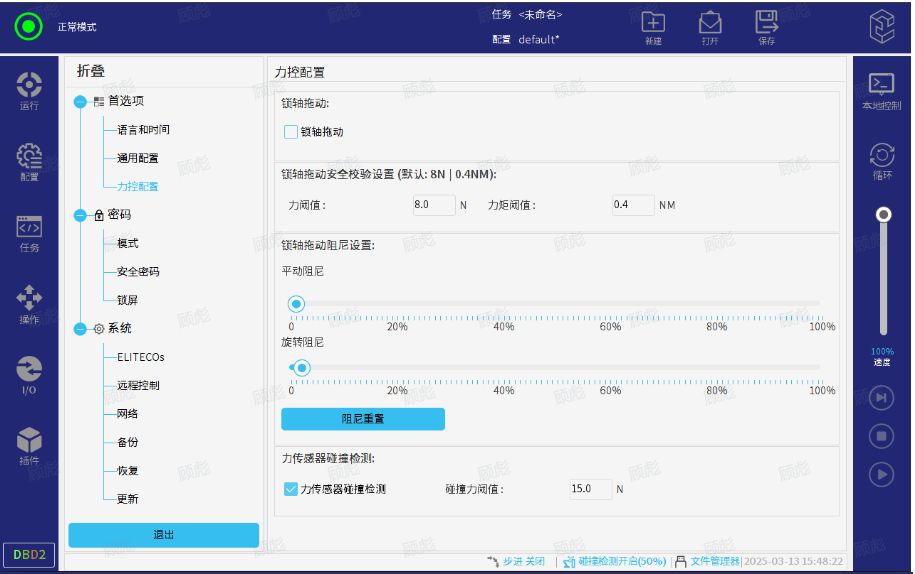
Task: Collapse the 首选项 tree section
Action: click(80, 101)
